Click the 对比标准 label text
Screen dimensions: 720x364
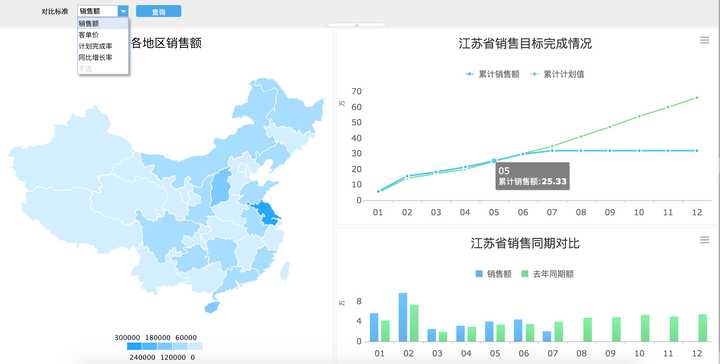(x=55, y=11)
